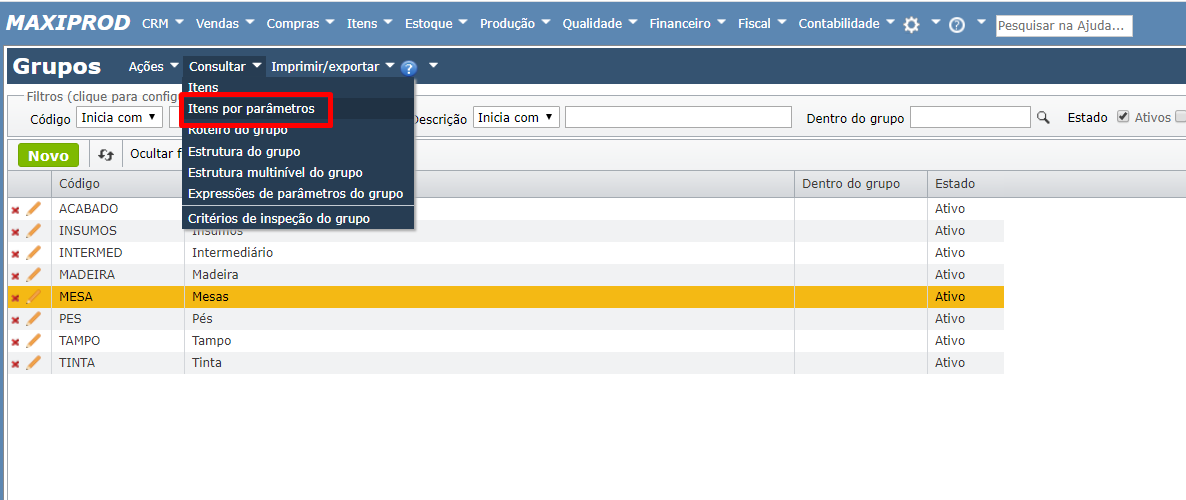Select the Madeira description cell
The image size is (1186, 500).
click(489, 275)
